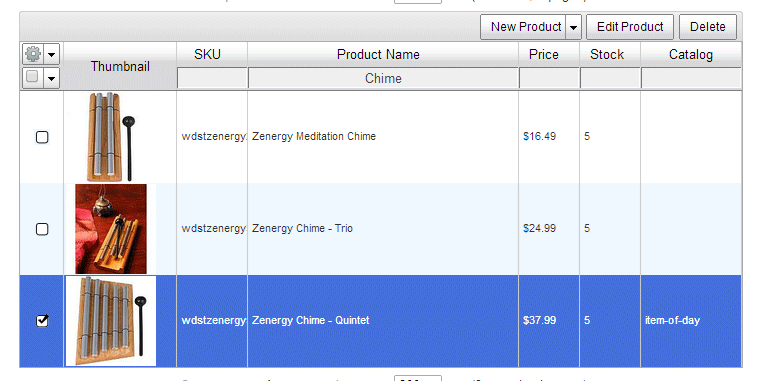Open the Zenergy Meditation Chime thumbnail
The image size is (758, 381).
[111, 137]
